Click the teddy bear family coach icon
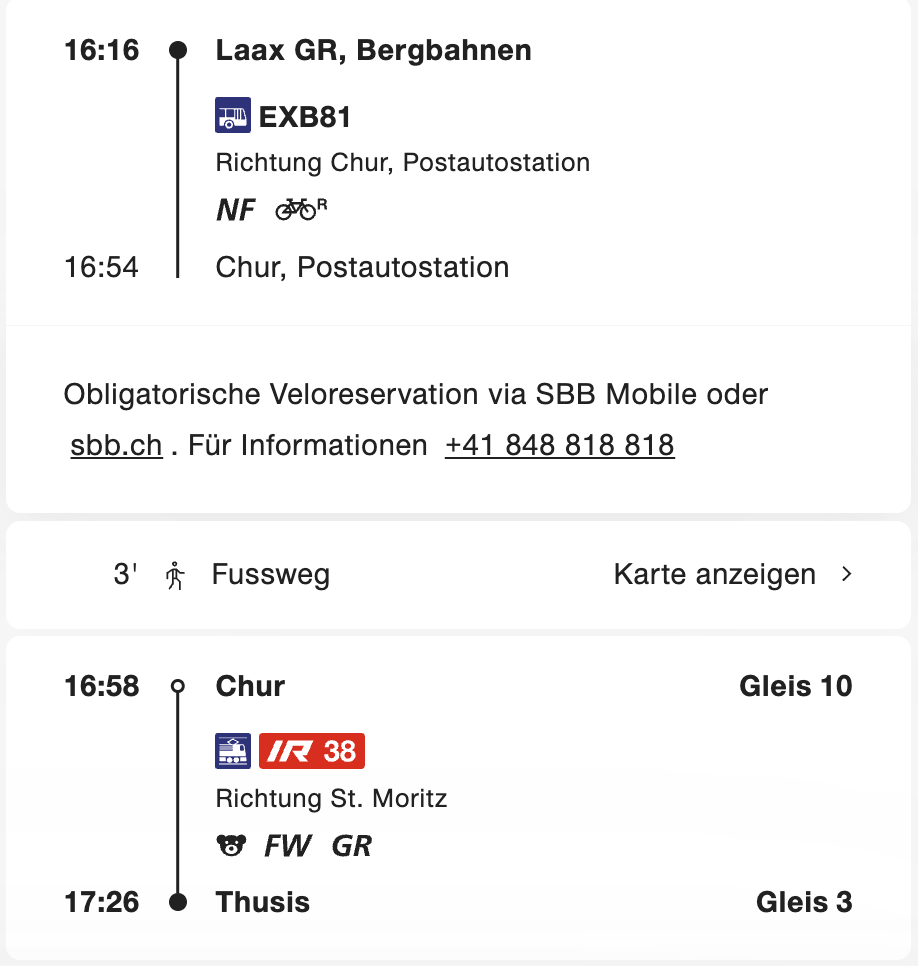The height and width of the screenshot is (966, 918). [231, 846]
